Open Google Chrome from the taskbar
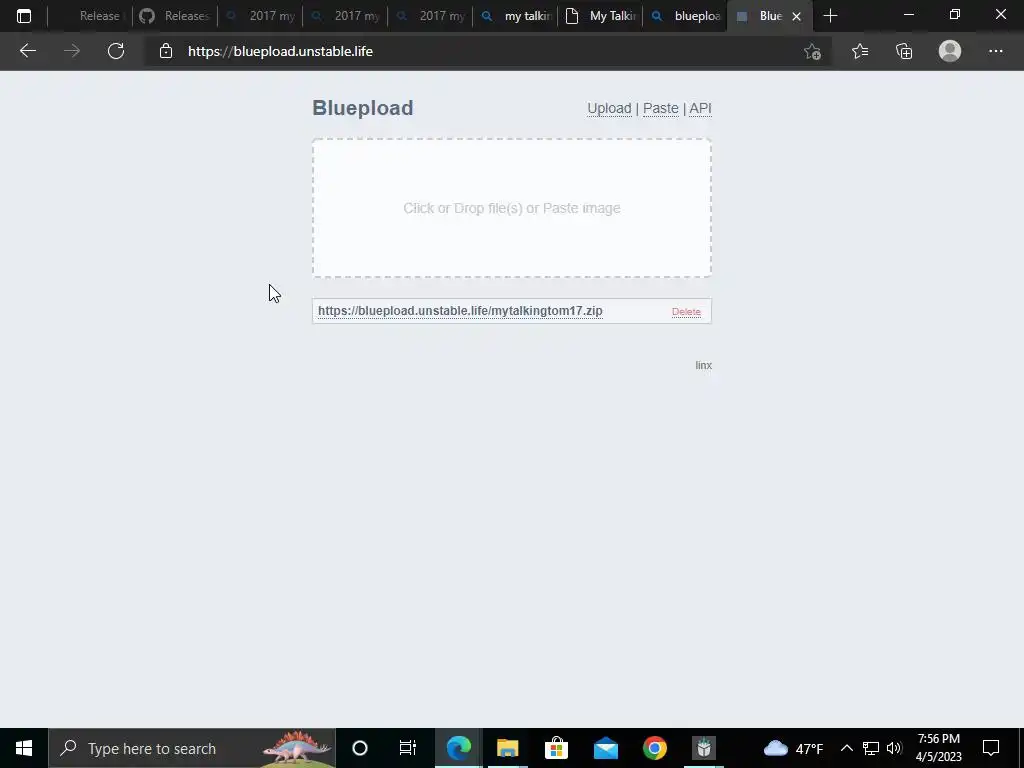 (654, 748)
